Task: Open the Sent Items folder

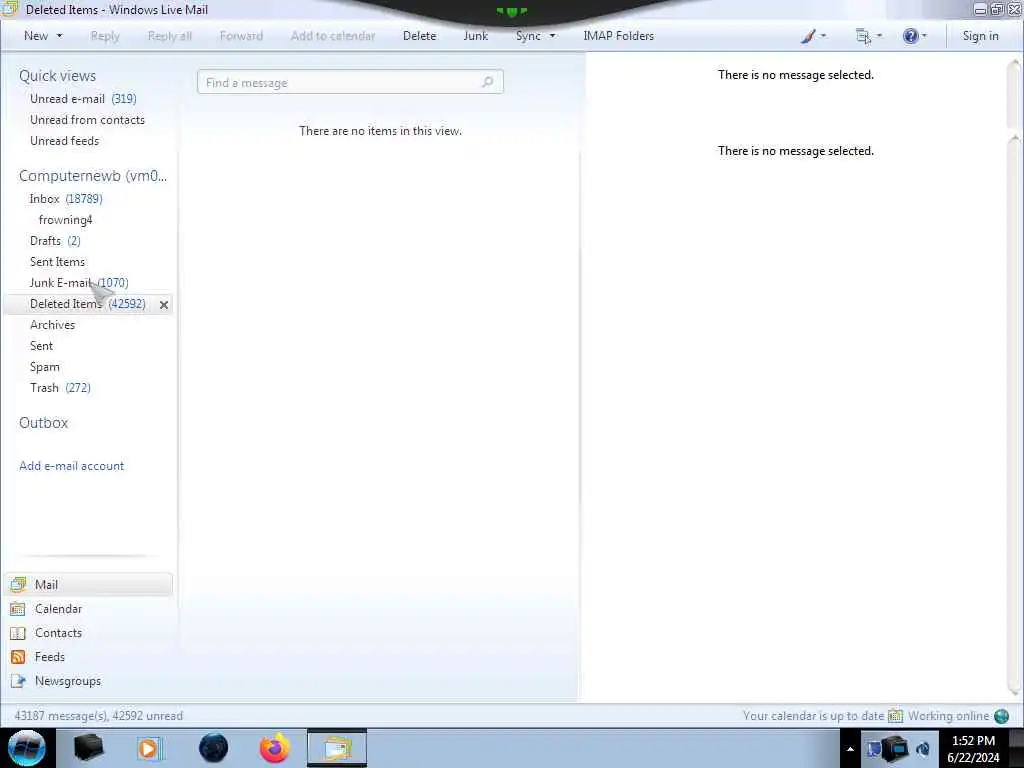Action: point(57,261)
